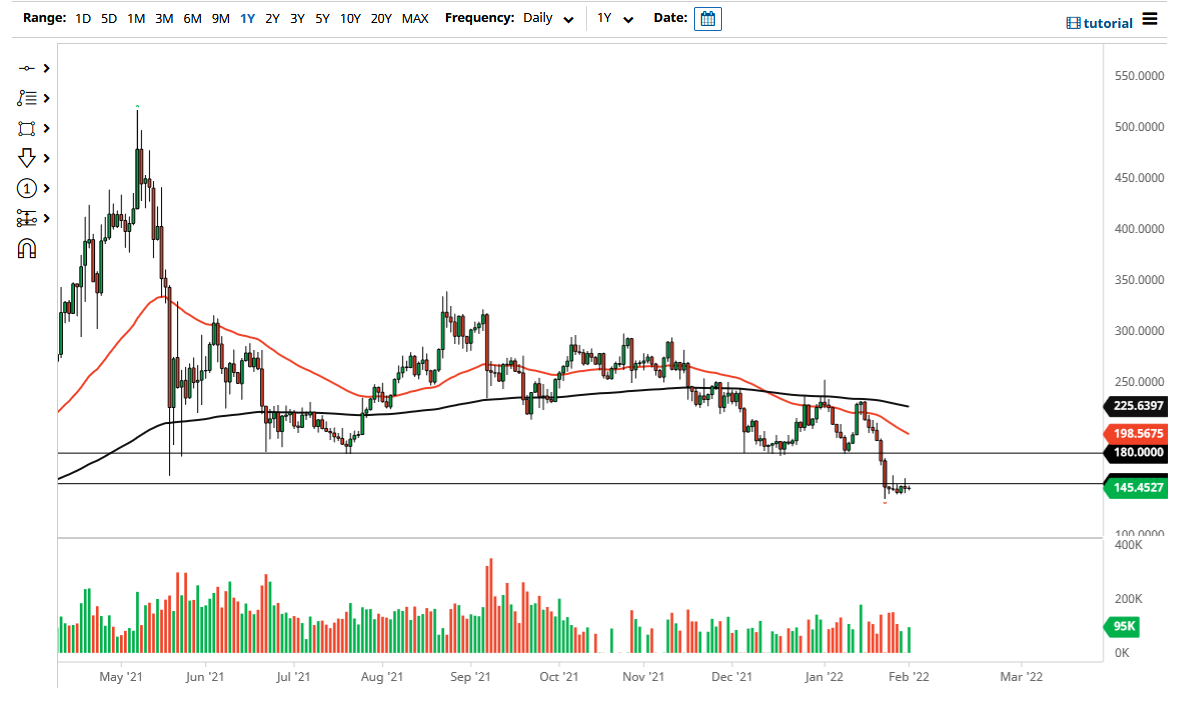Open the numbered callout tool

(x=27, y=188)
